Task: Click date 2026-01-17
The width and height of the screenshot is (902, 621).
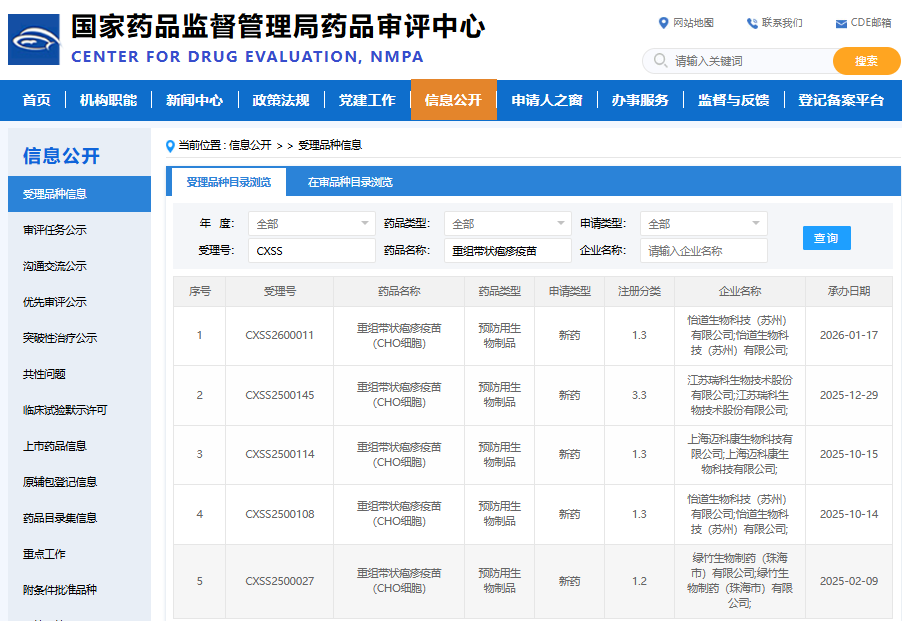Action: pos(849,335)
